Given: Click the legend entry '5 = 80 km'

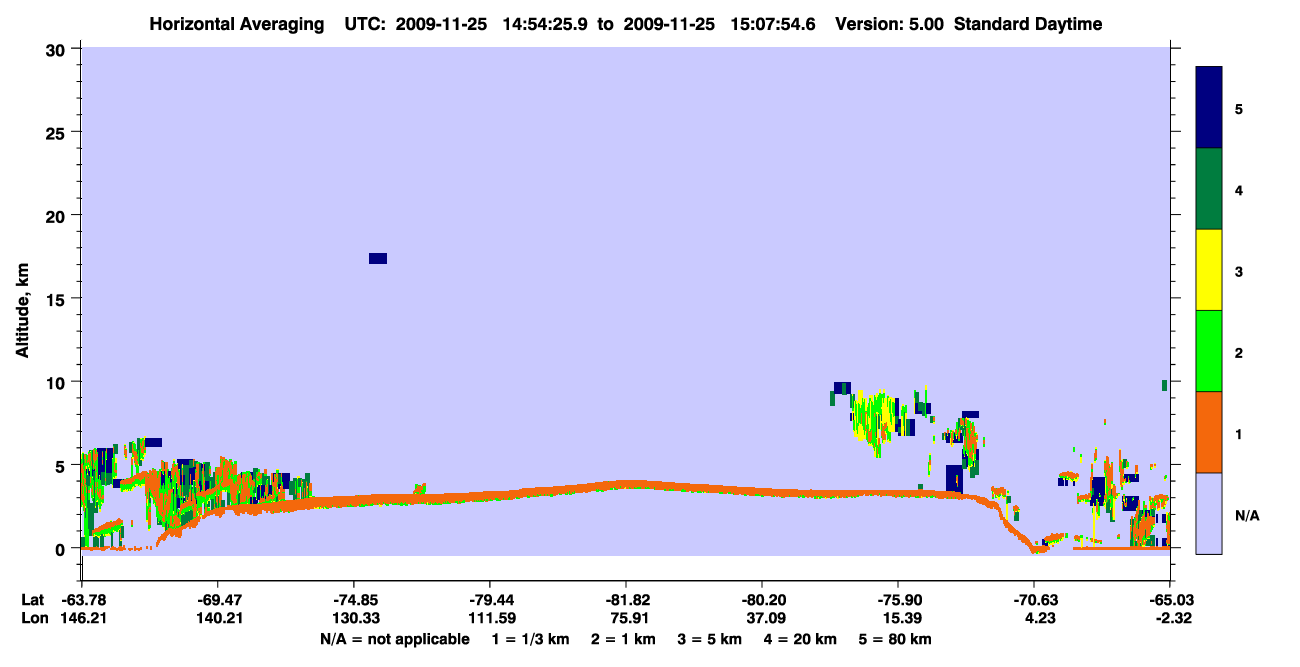Looking at the screenshot, I should pyautogui.click(x=893, y=639).
